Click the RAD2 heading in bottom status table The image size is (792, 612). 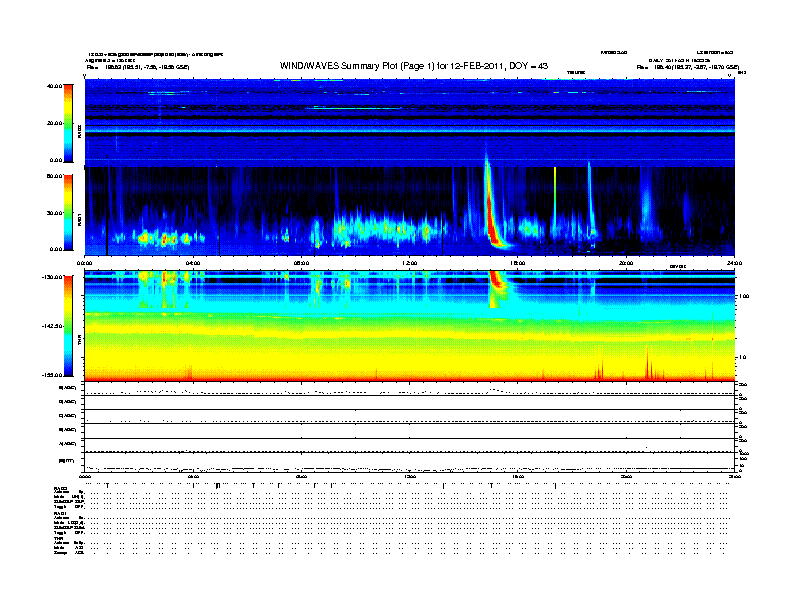point(60,488)
